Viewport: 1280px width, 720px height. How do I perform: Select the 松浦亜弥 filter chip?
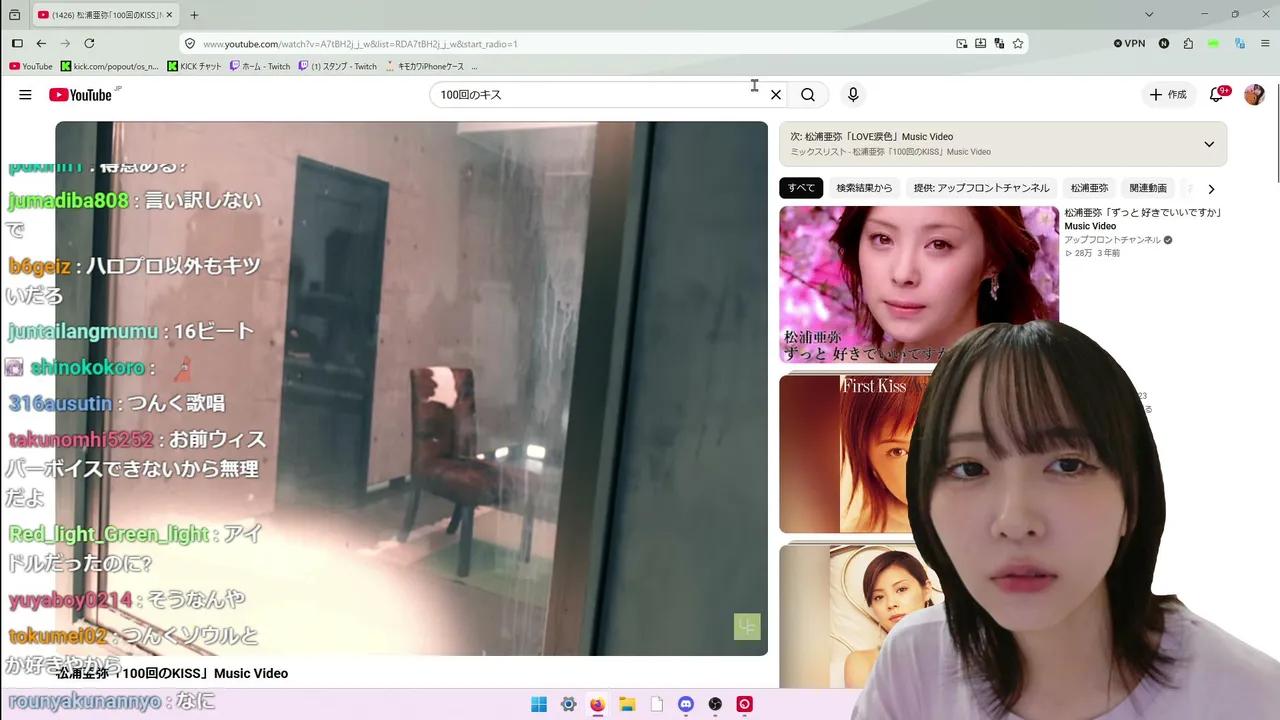coord(1089,188)
